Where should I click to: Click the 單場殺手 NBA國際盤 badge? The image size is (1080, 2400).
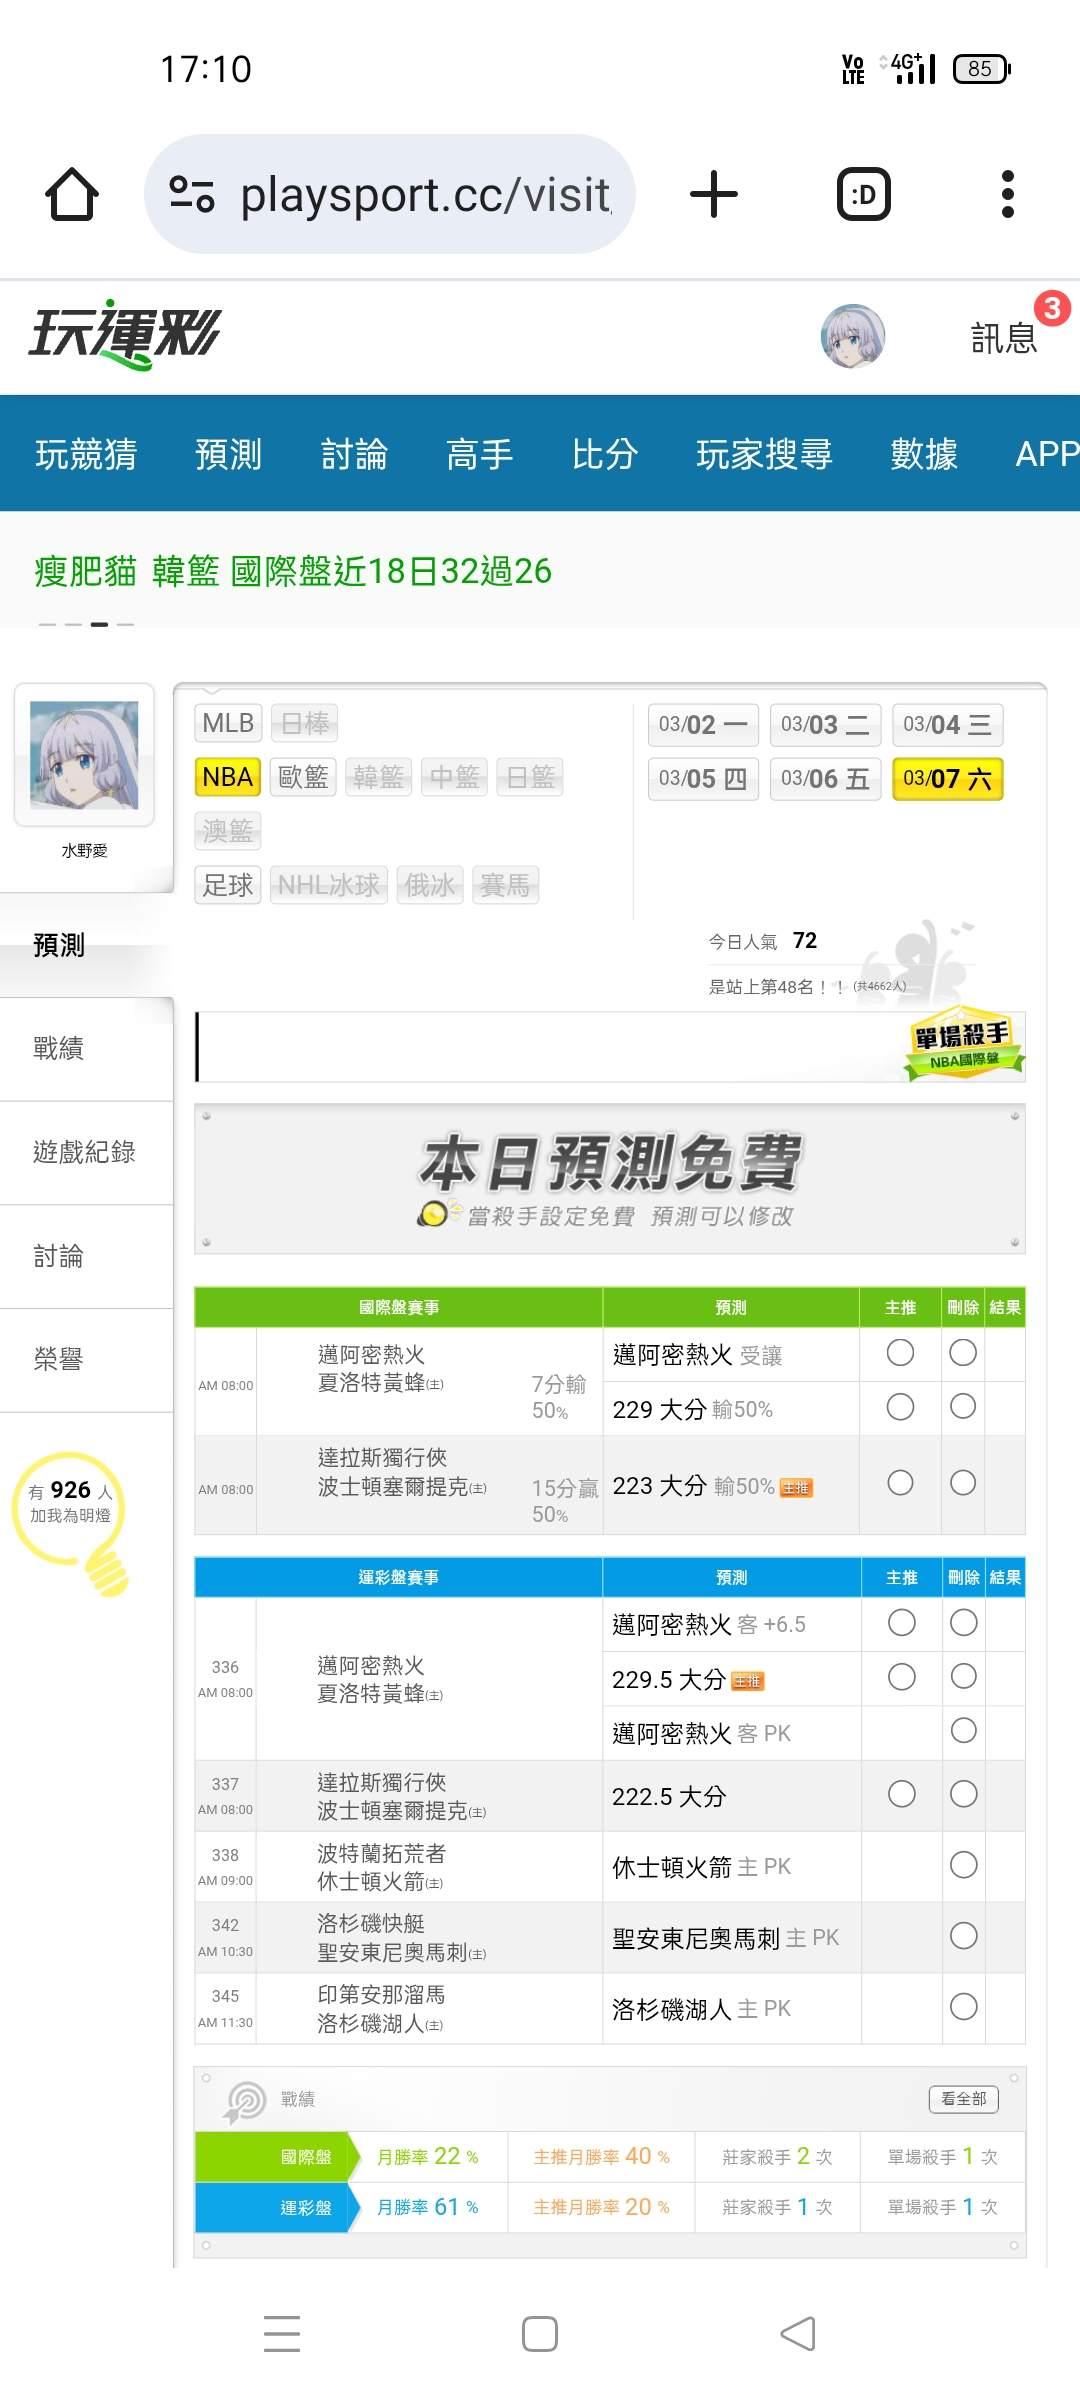[x=962, y=1046]
